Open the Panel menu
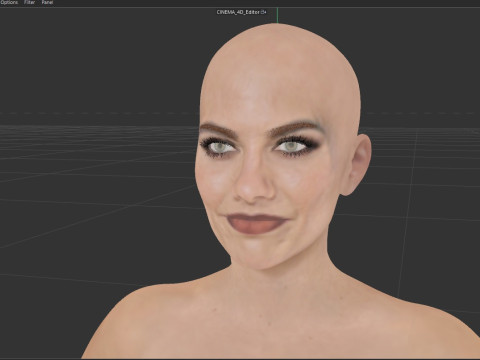 click(x=47, y=2)
